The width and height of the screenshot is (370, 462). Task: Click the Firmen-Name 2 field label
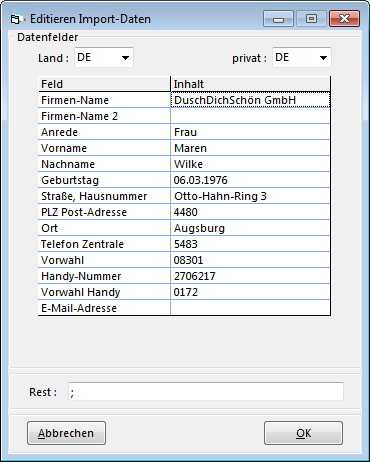point(104,116)
